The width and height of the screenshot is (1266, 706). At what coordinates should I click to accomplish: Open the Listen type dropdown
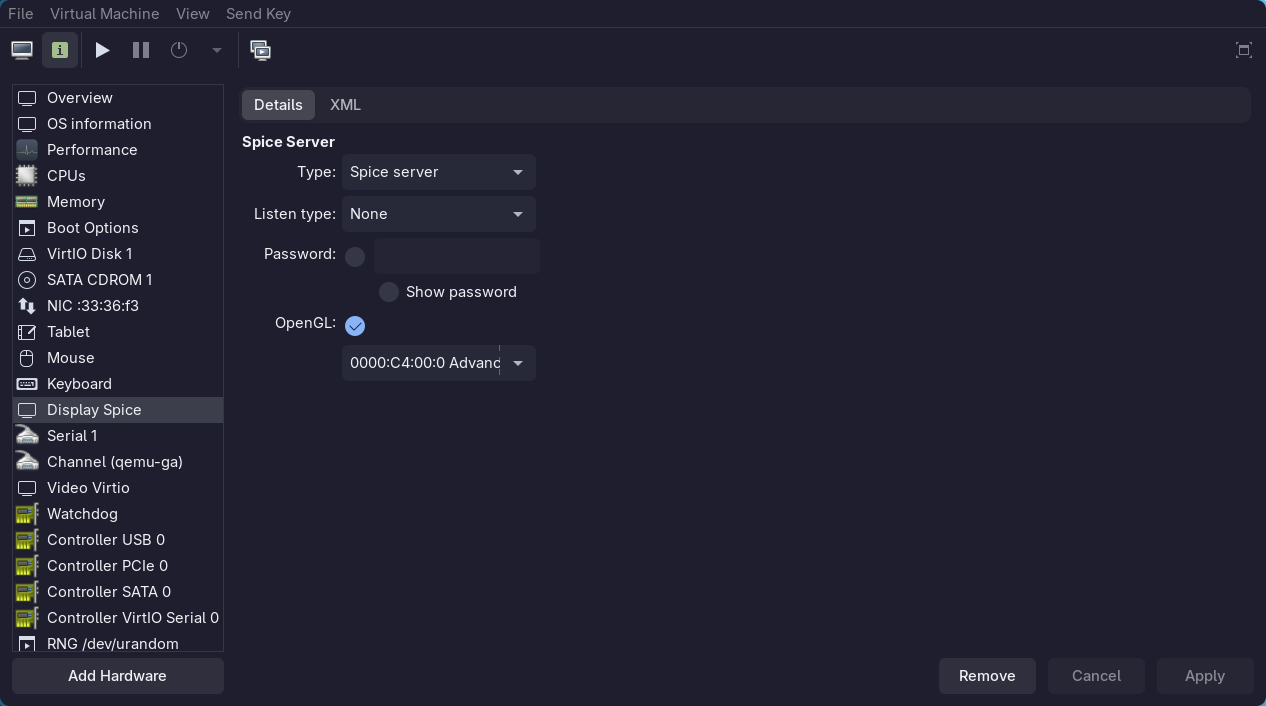[x=438, y=213]
